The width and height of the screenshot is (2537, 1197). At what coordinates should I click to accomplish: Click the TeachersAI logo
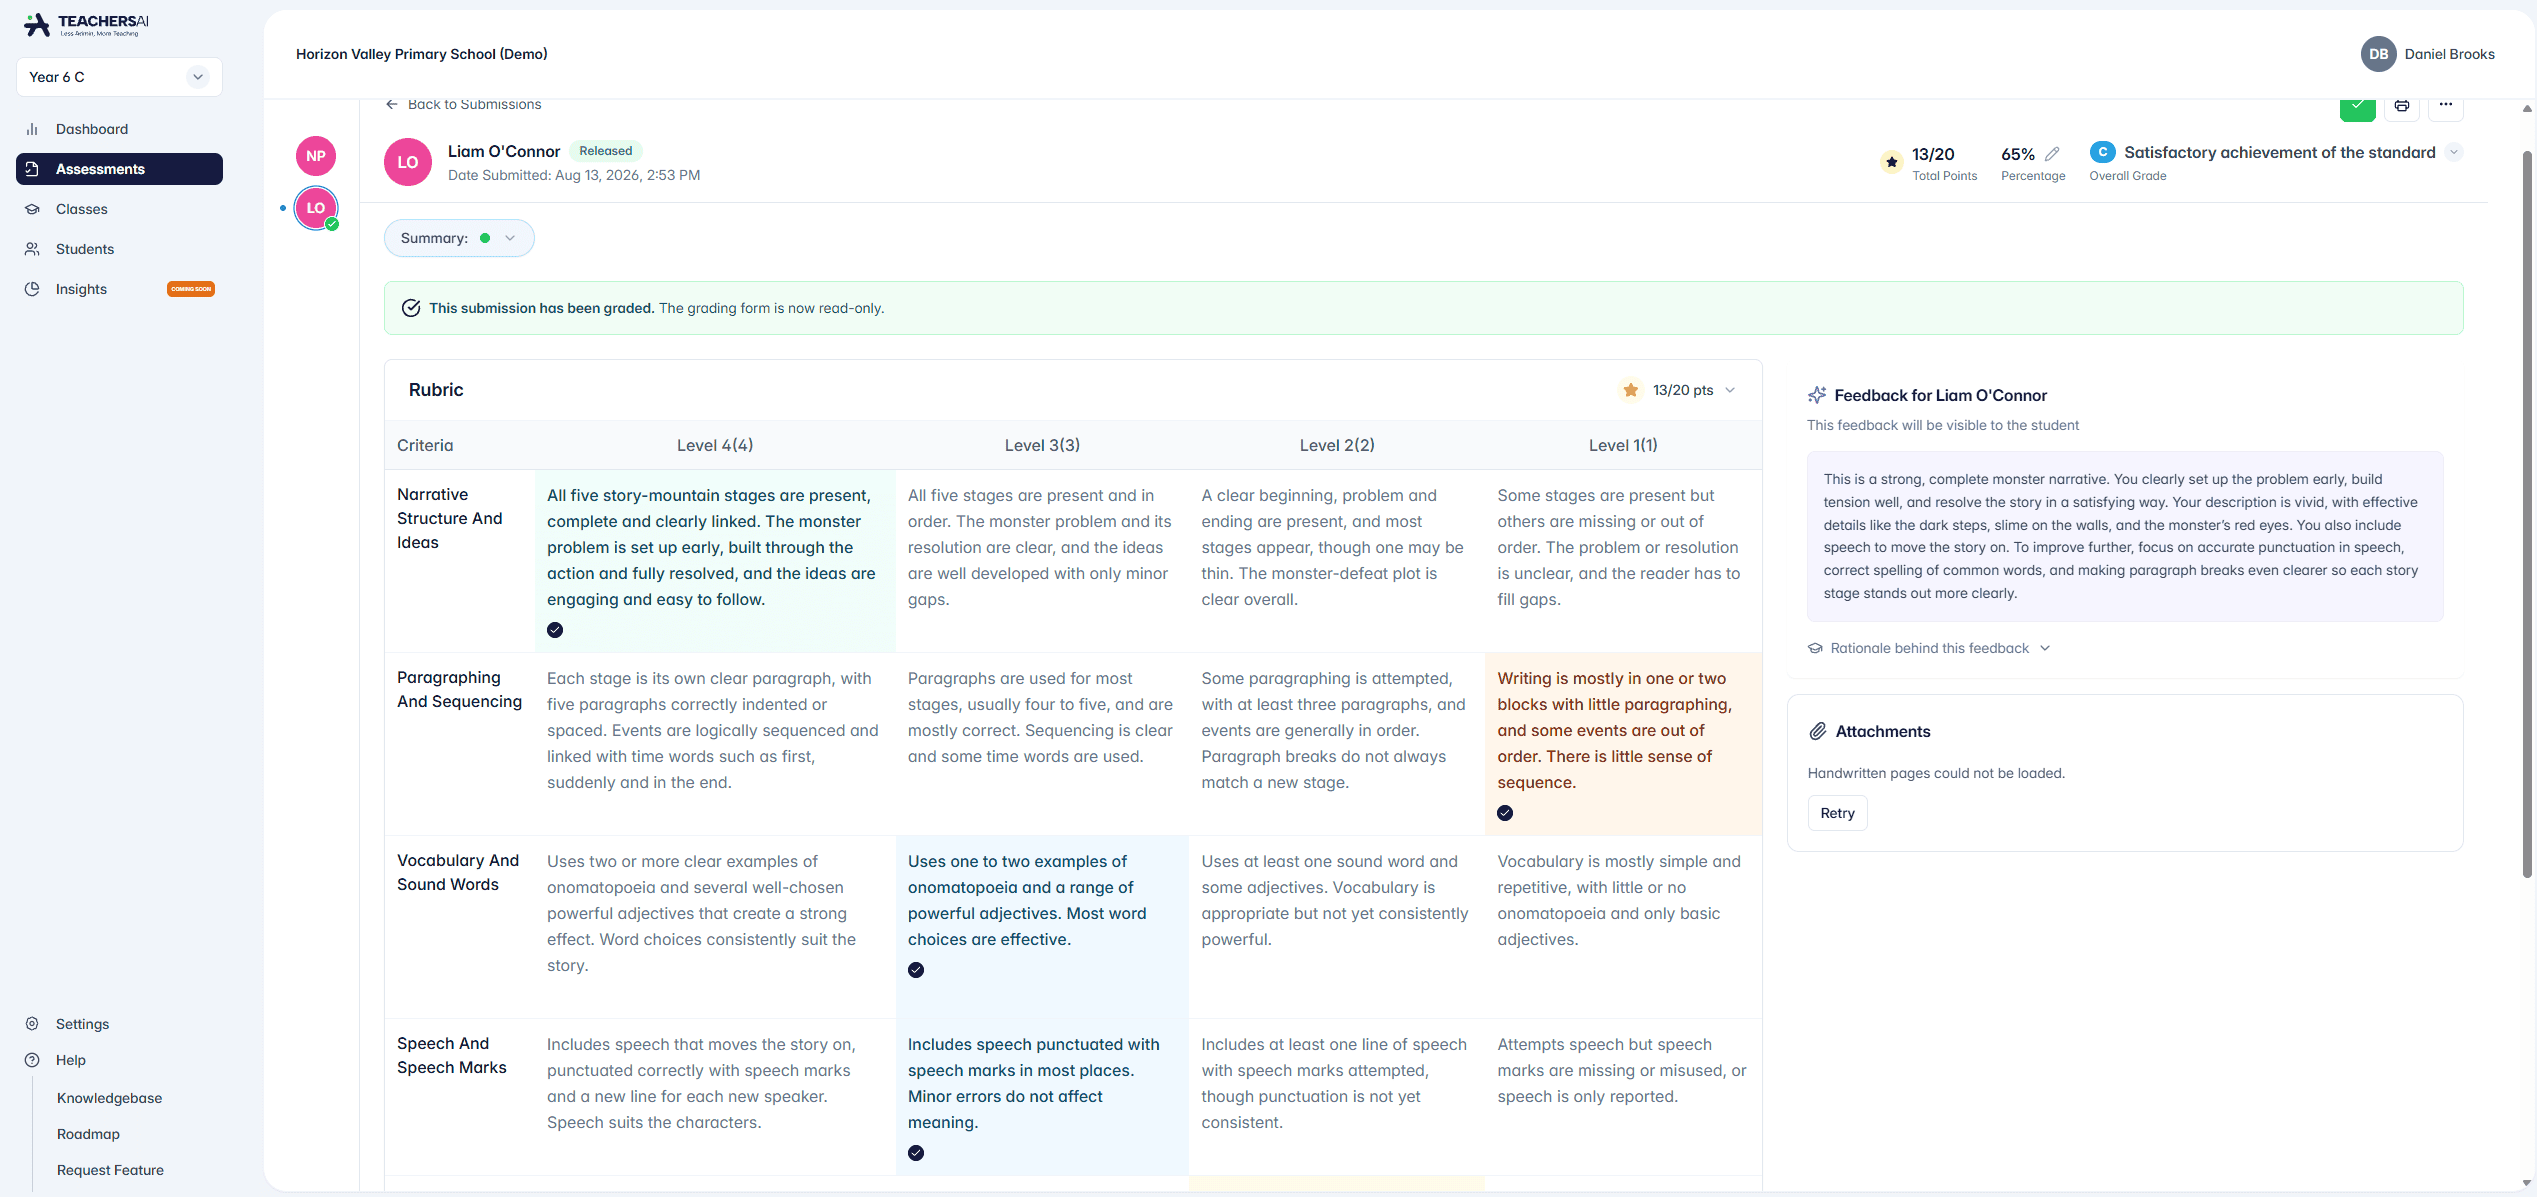86,25
